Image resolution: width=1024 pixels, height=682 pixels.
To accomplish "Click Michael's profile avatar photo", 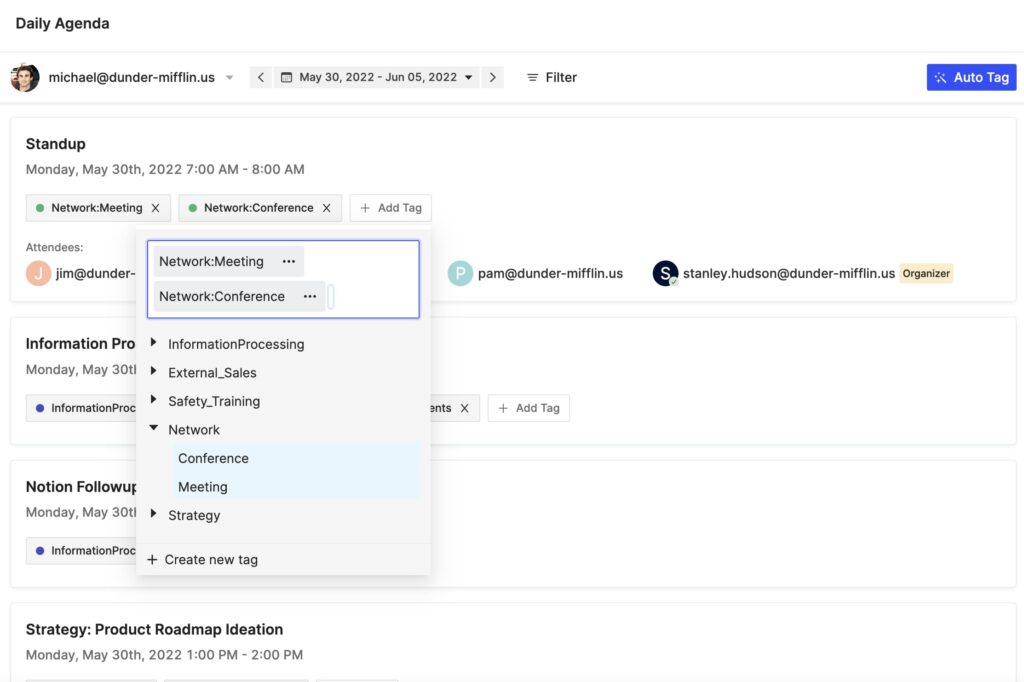I will [25, 77].
